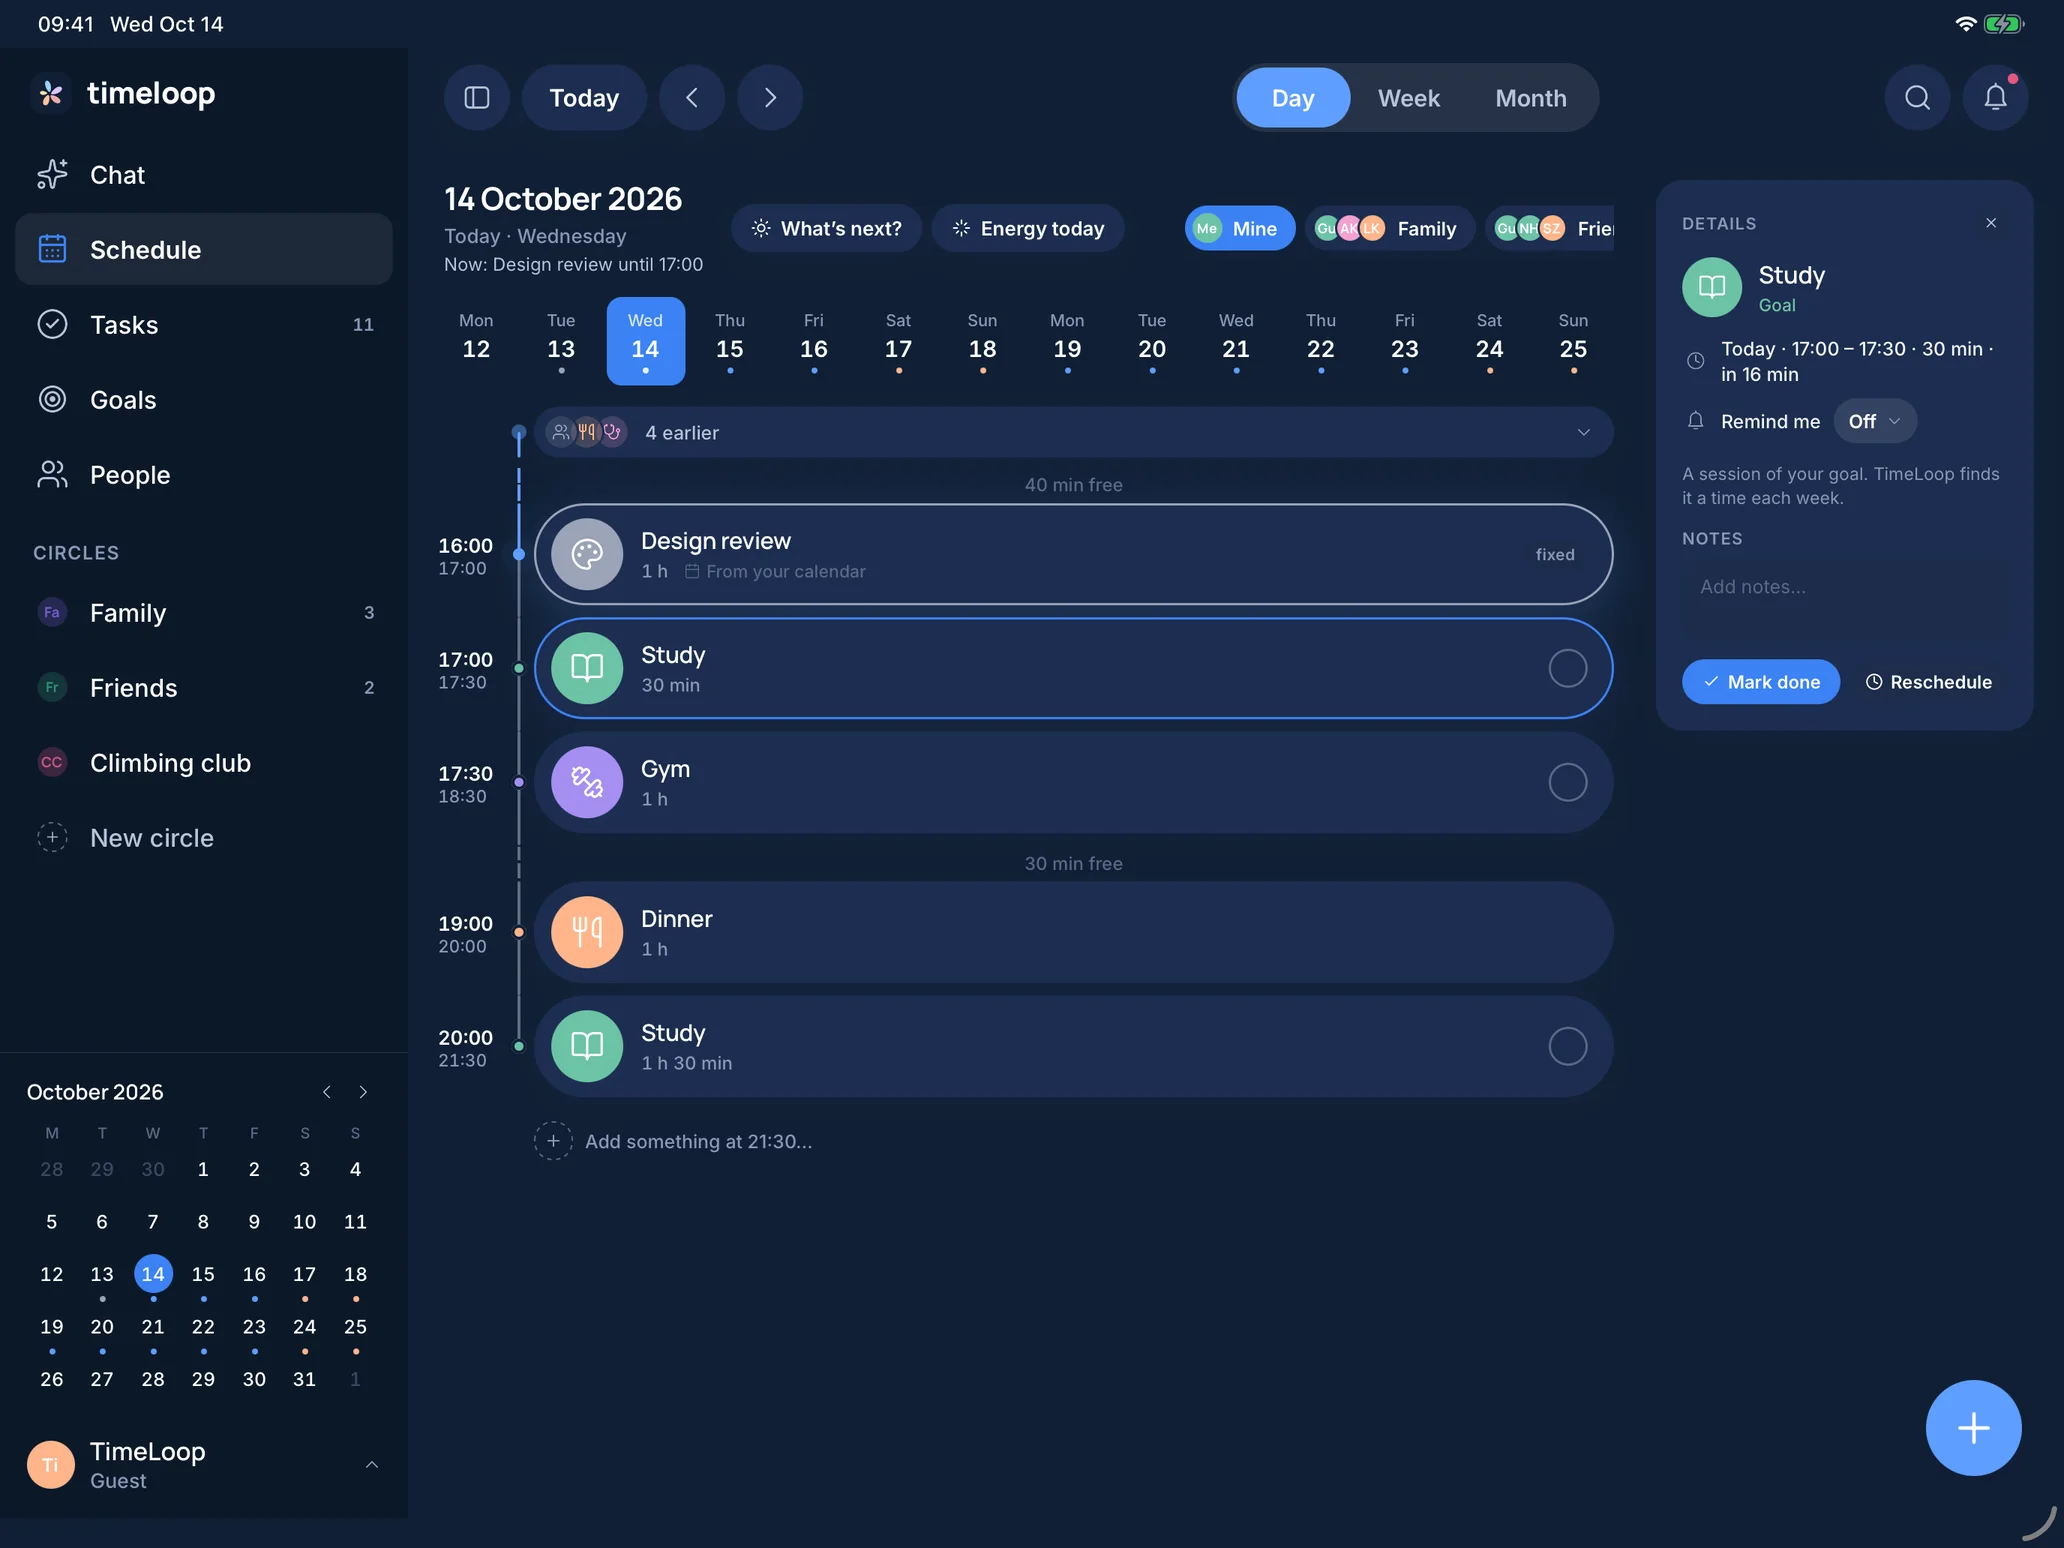Select 22 in the mini calendar

[x=203, y=1327]
